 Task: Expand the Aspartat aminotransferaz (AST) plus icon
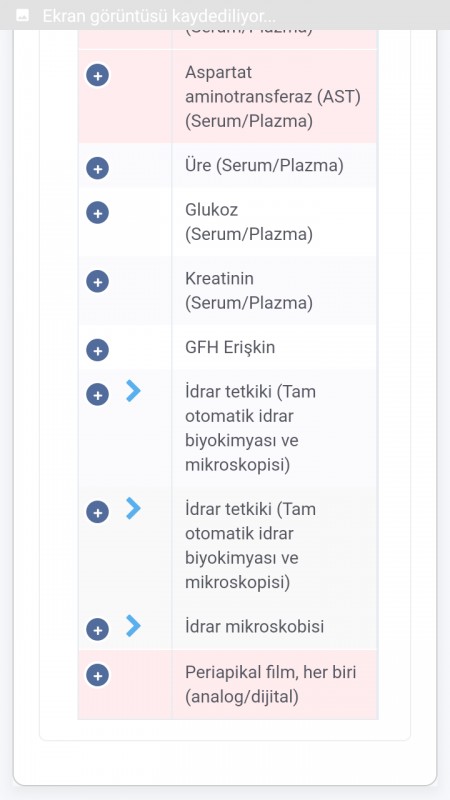point(97,76)
